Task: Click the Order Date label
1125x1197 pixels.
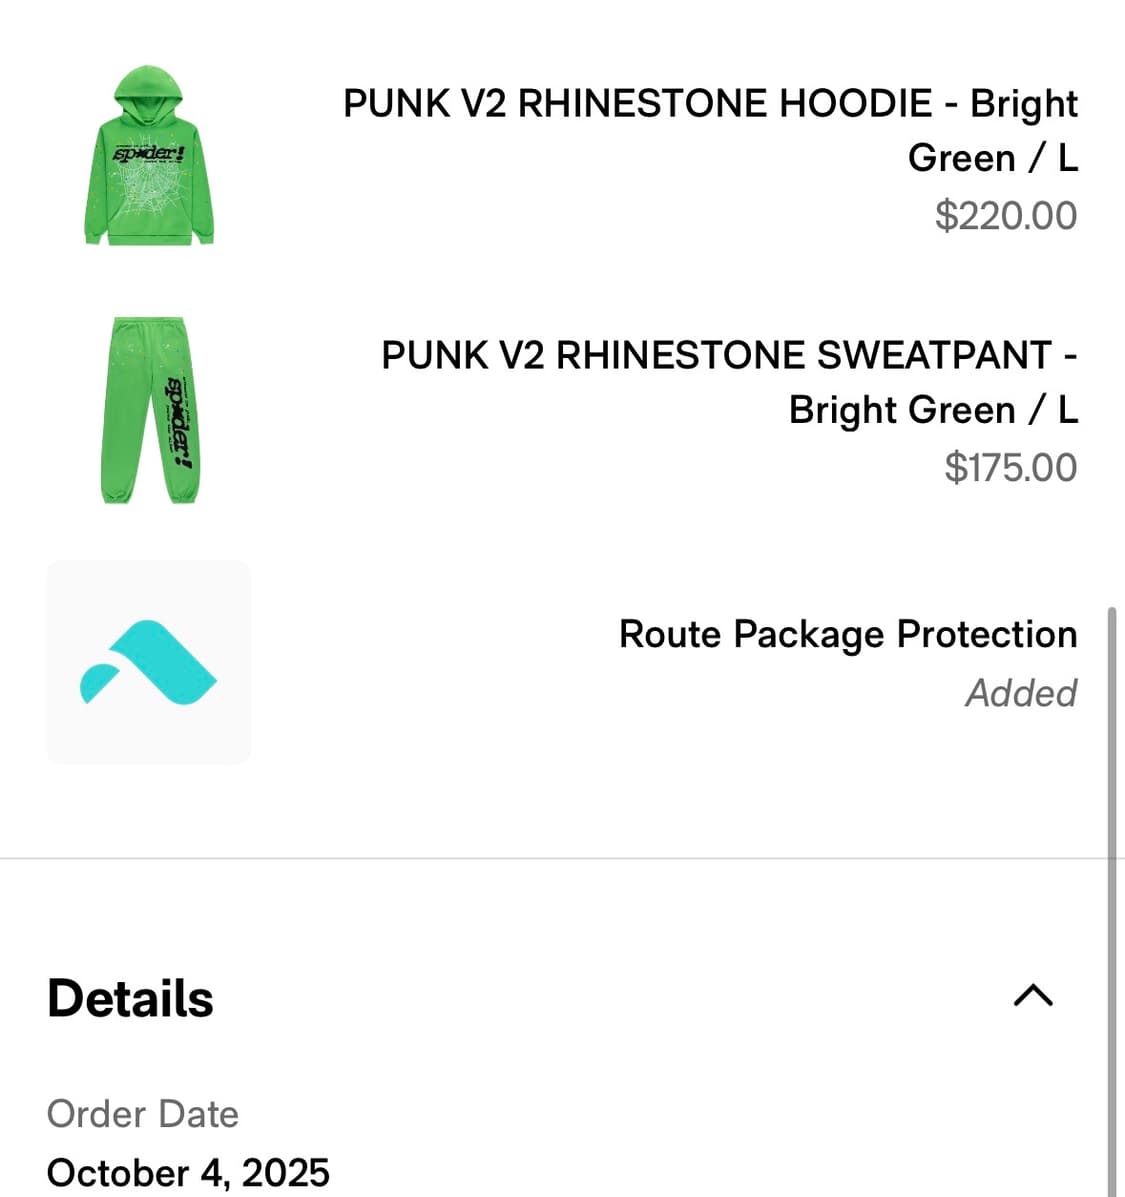Action: [x=143, y=1113]
